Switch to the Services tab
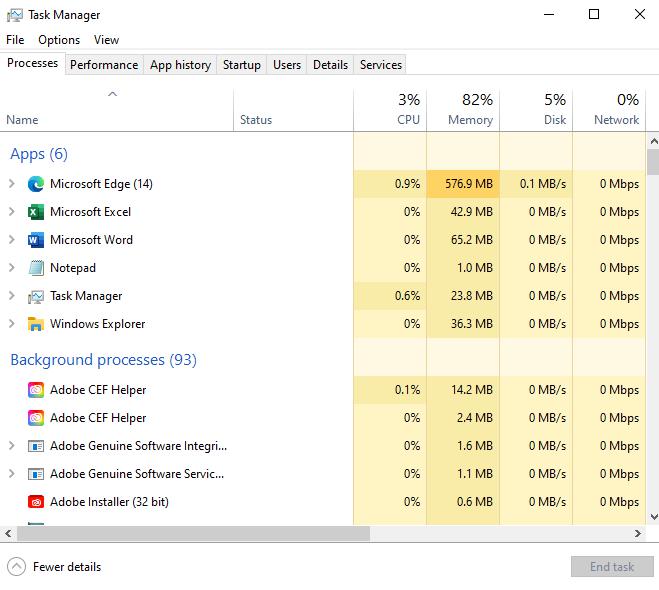This screenshot has width=659, height=590. (x=381, y=65)
